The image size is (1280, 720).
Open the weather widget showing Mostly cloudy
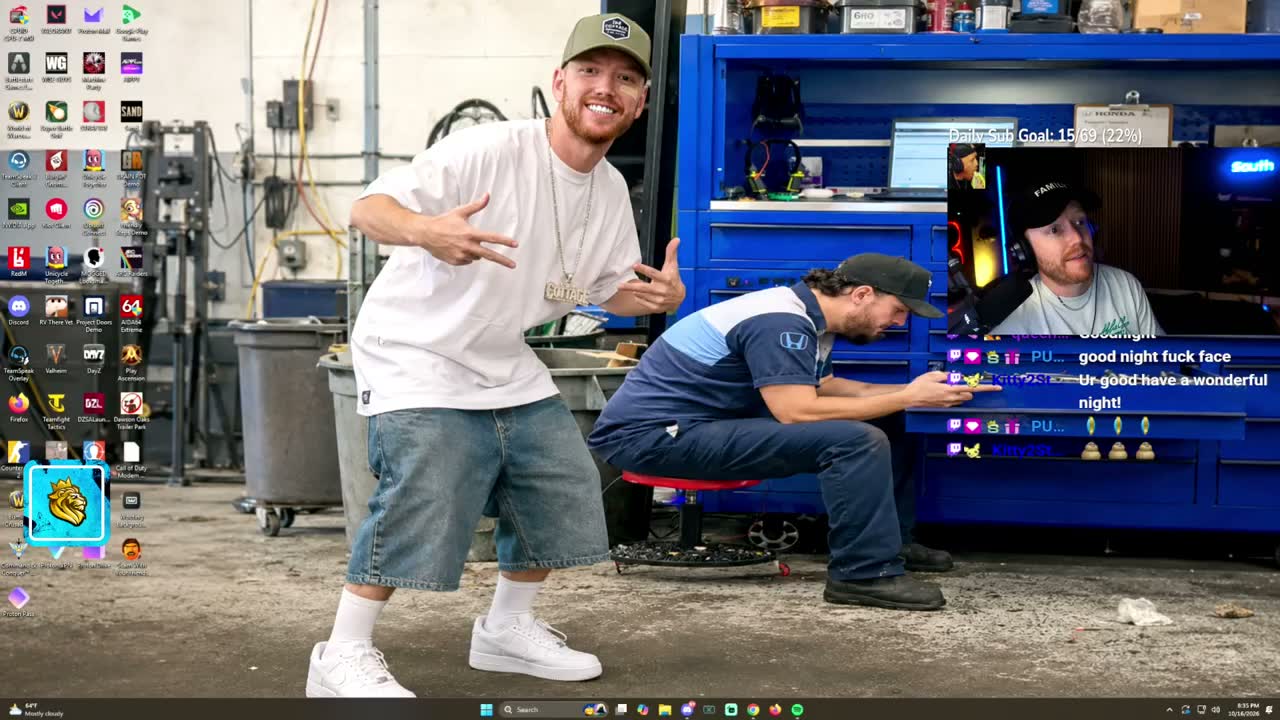point(35,709)
